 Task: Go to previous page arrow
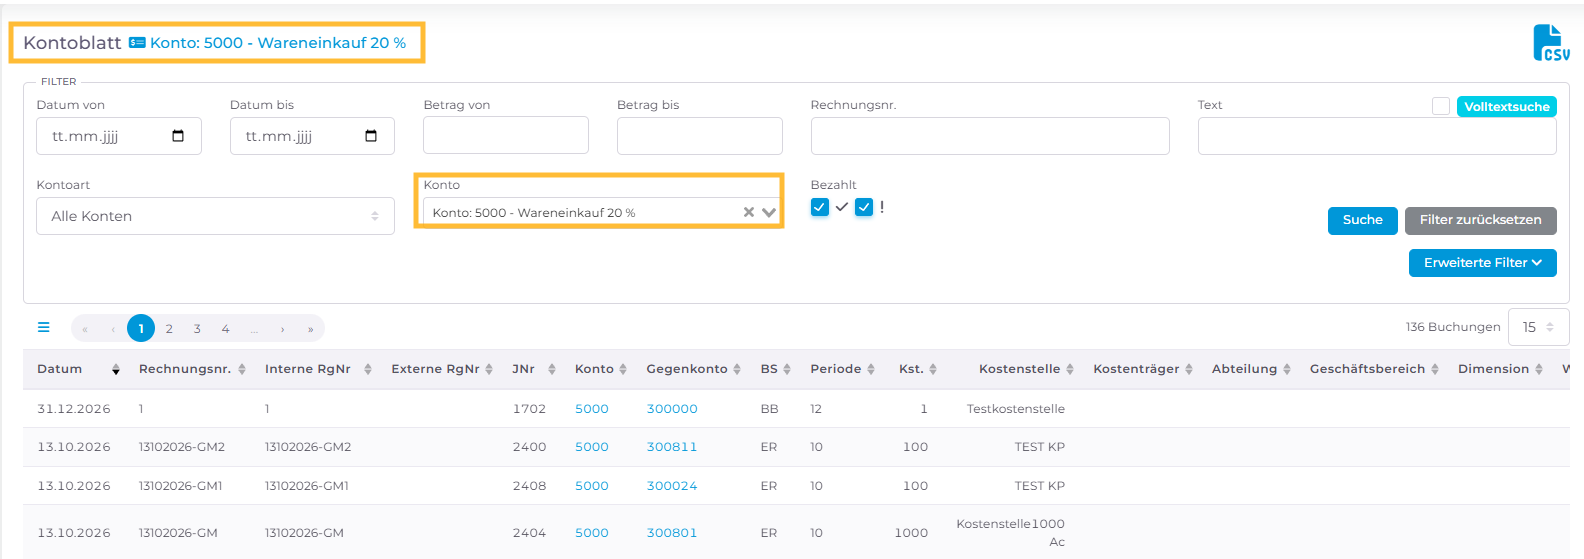(x=113, y=328)
